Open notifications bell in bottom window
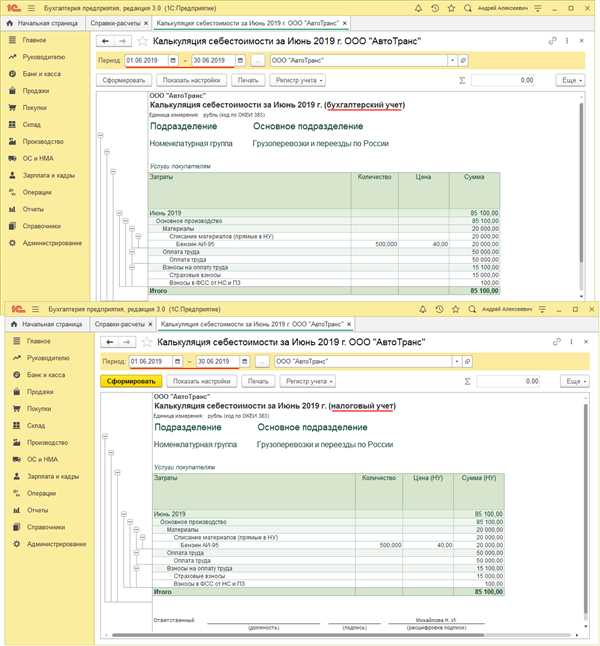This screenshot has height=646, width=600. pyautogui.click(x=423, y=309)
